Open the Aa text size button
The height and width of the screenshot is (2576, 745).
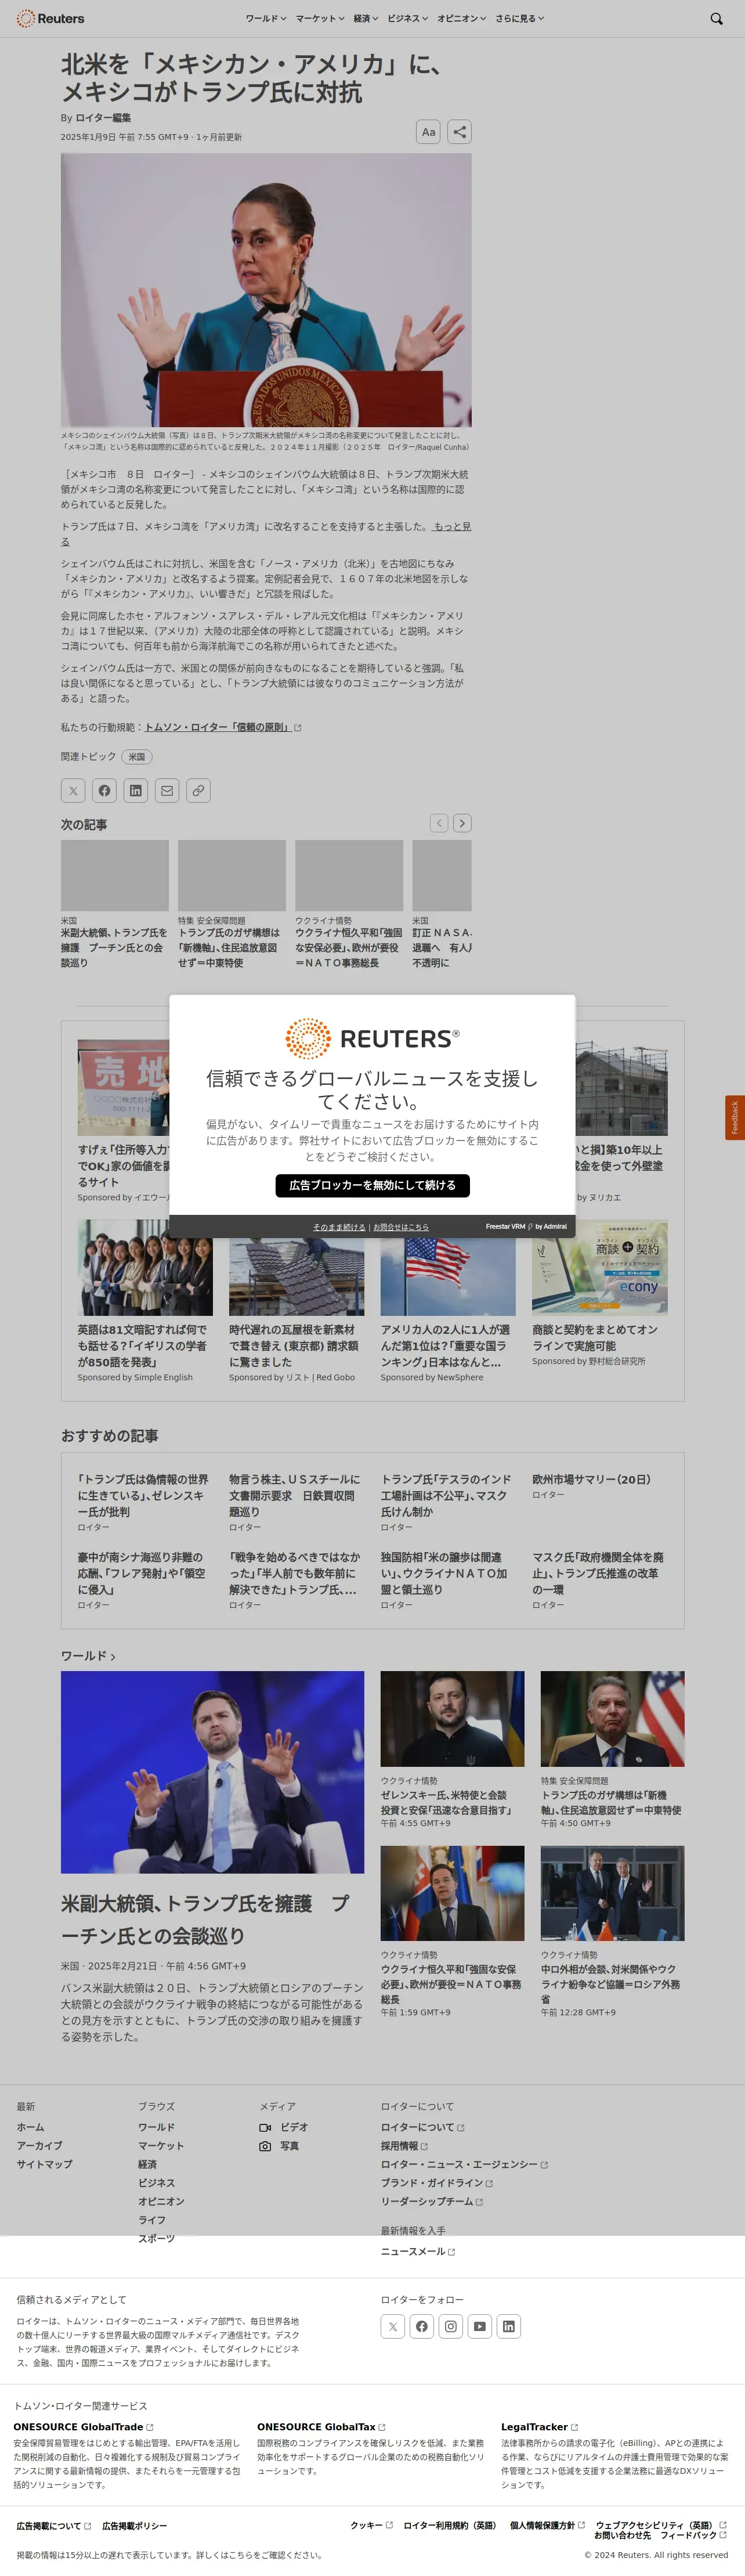428,131
